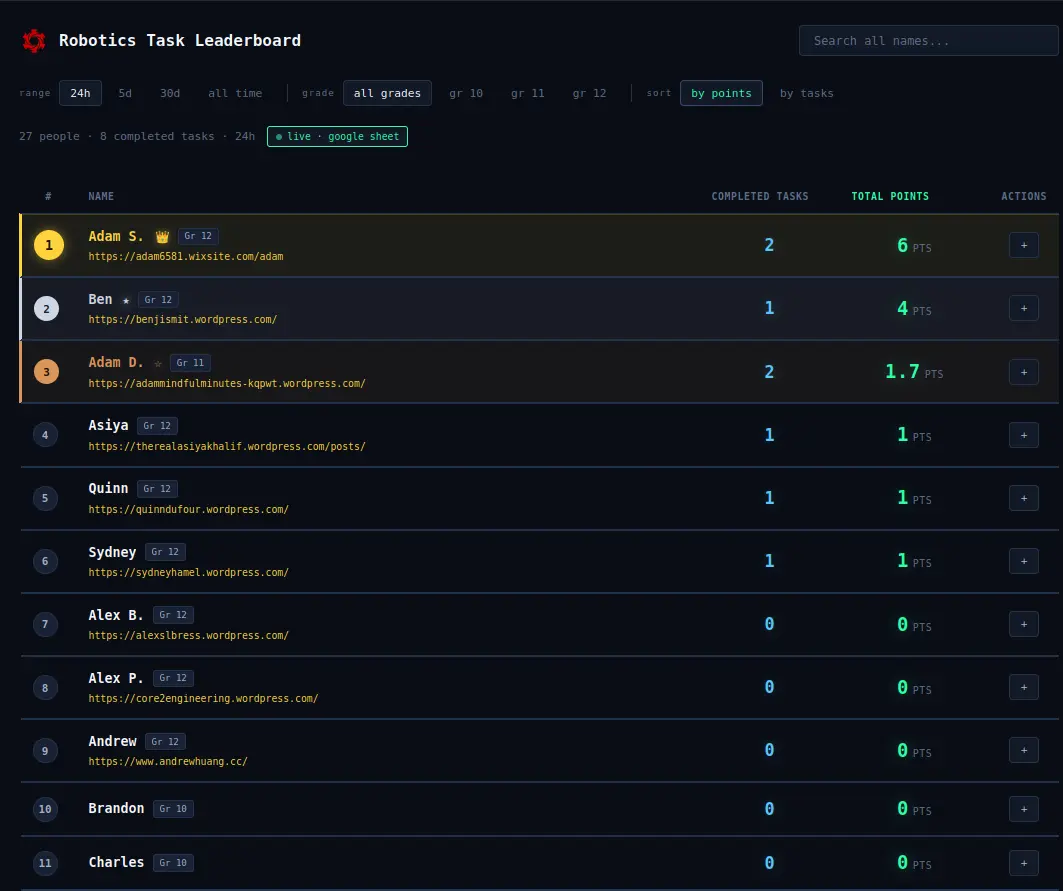Open Ben's benjismit wordpress link

click(x=183, y=319)
